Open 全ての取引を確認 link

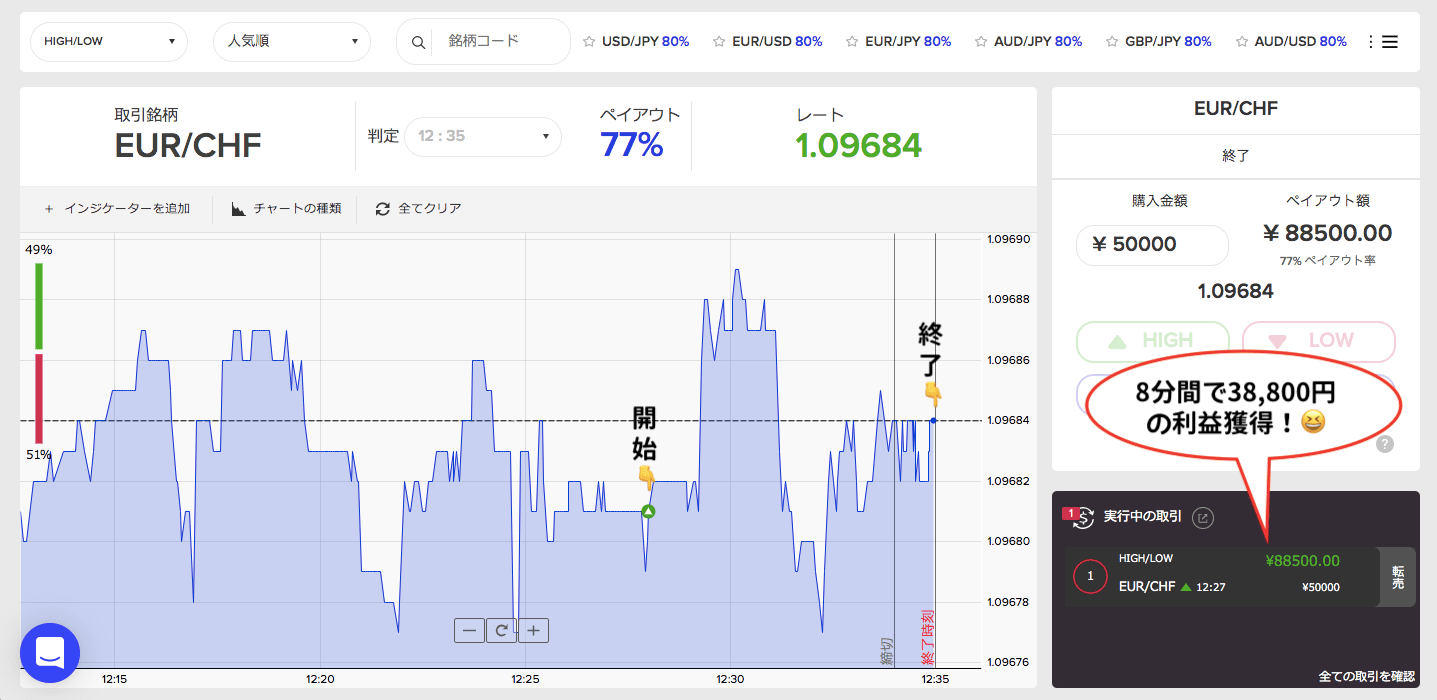(1366, 676)
